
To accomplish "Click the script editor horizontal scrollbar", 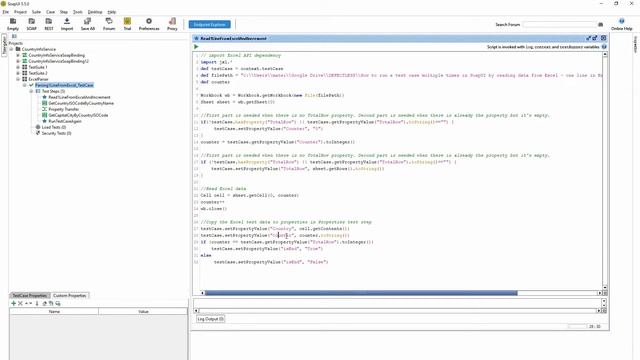I will pos(361,293).
